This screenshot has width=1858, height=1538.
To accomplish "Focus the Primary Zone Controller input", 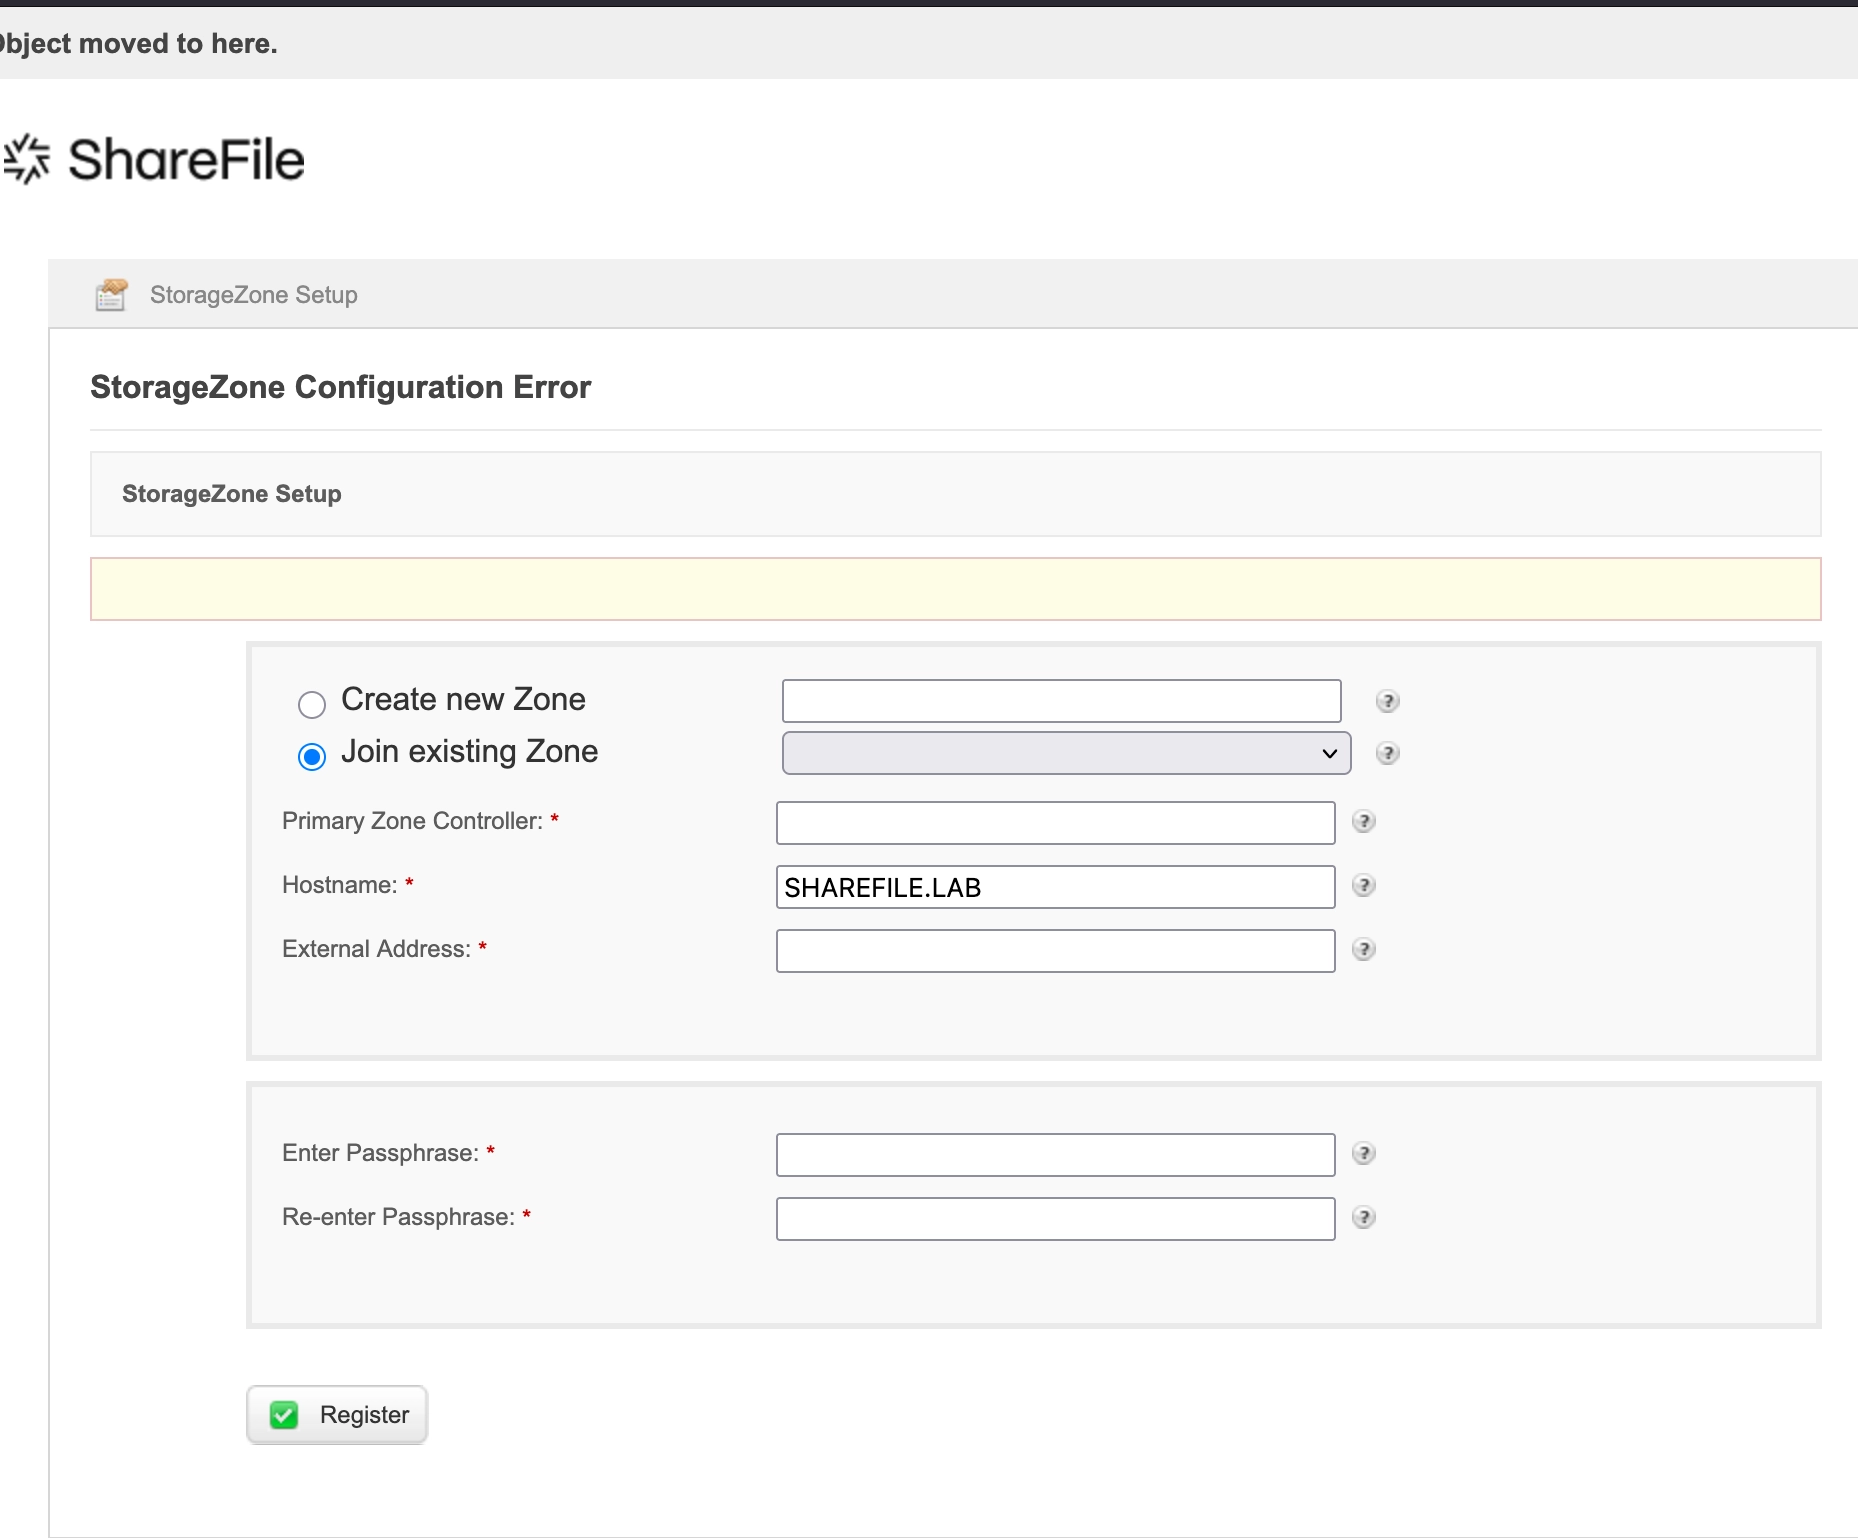I will (x=1055, y=822).
